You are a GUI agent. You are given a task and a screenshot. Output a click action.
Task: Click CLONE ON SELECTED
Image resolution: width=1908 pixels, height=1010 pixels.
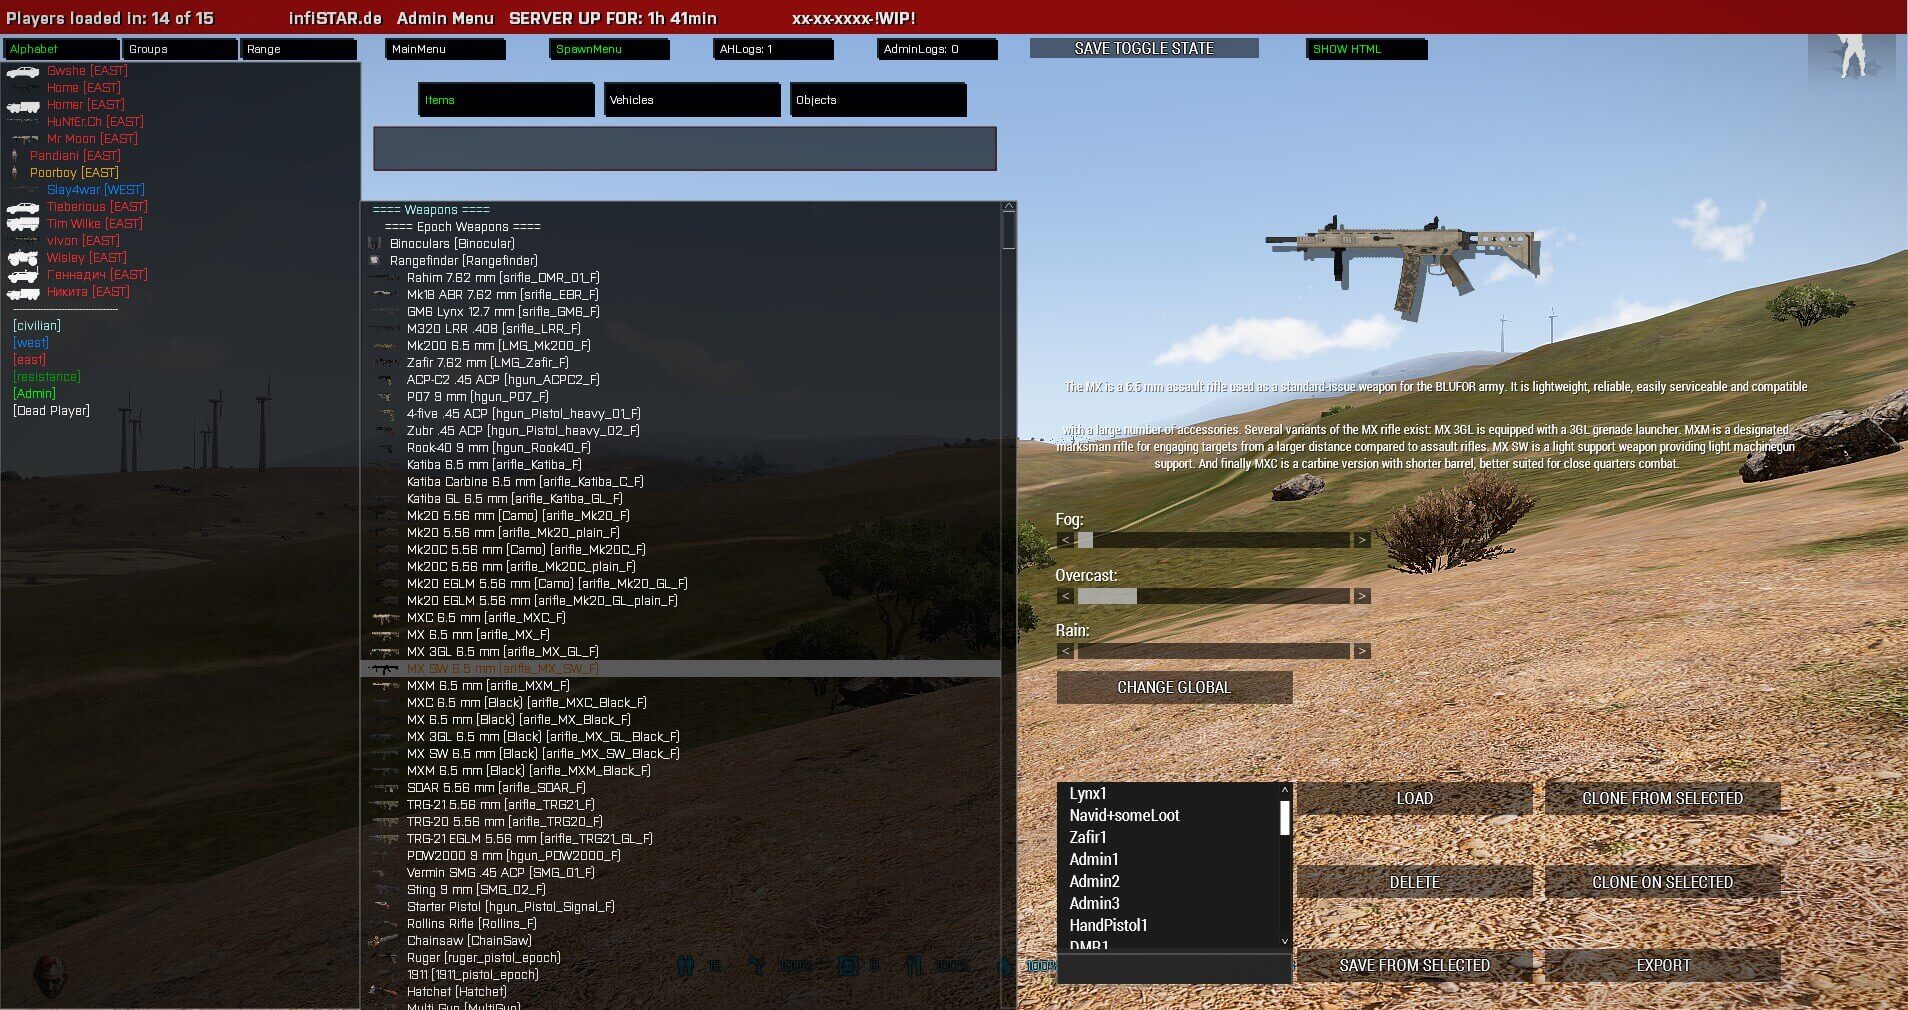click(x=1662, y=883)
